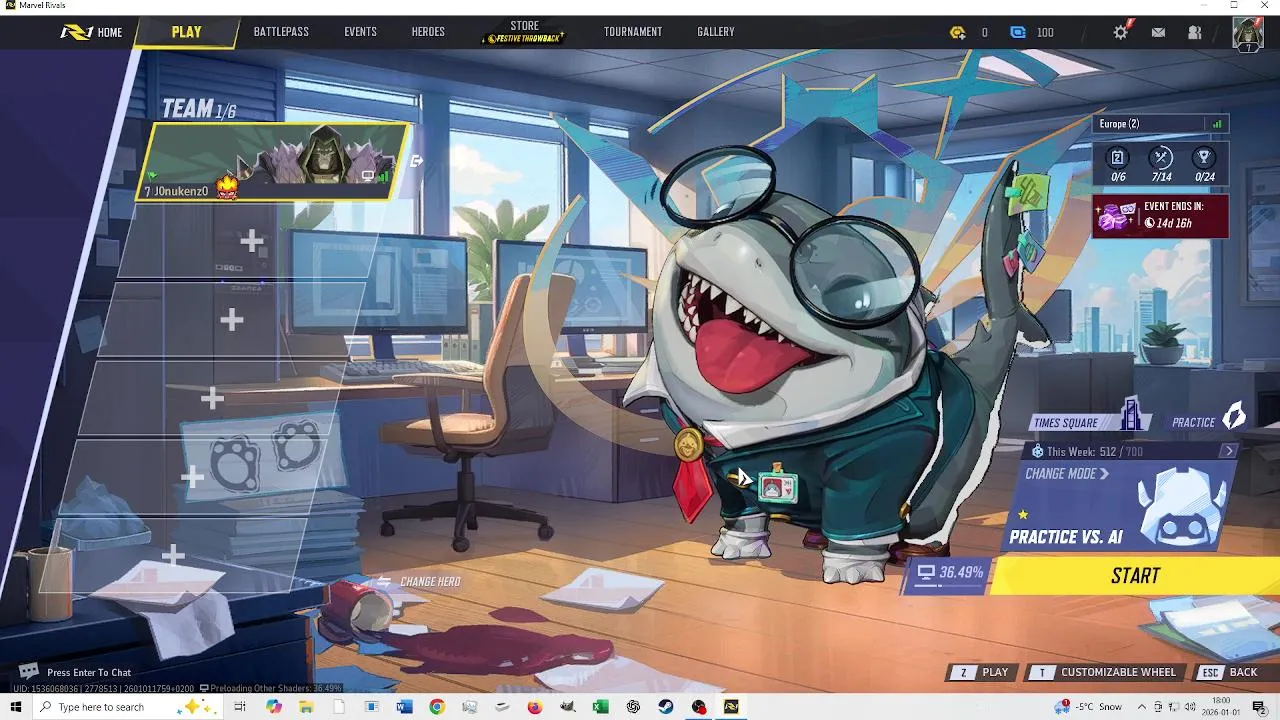Click the Marvel Rivals taskbar icon
This screenshot has height=720, width=1280.
click(x=731, y=707)
